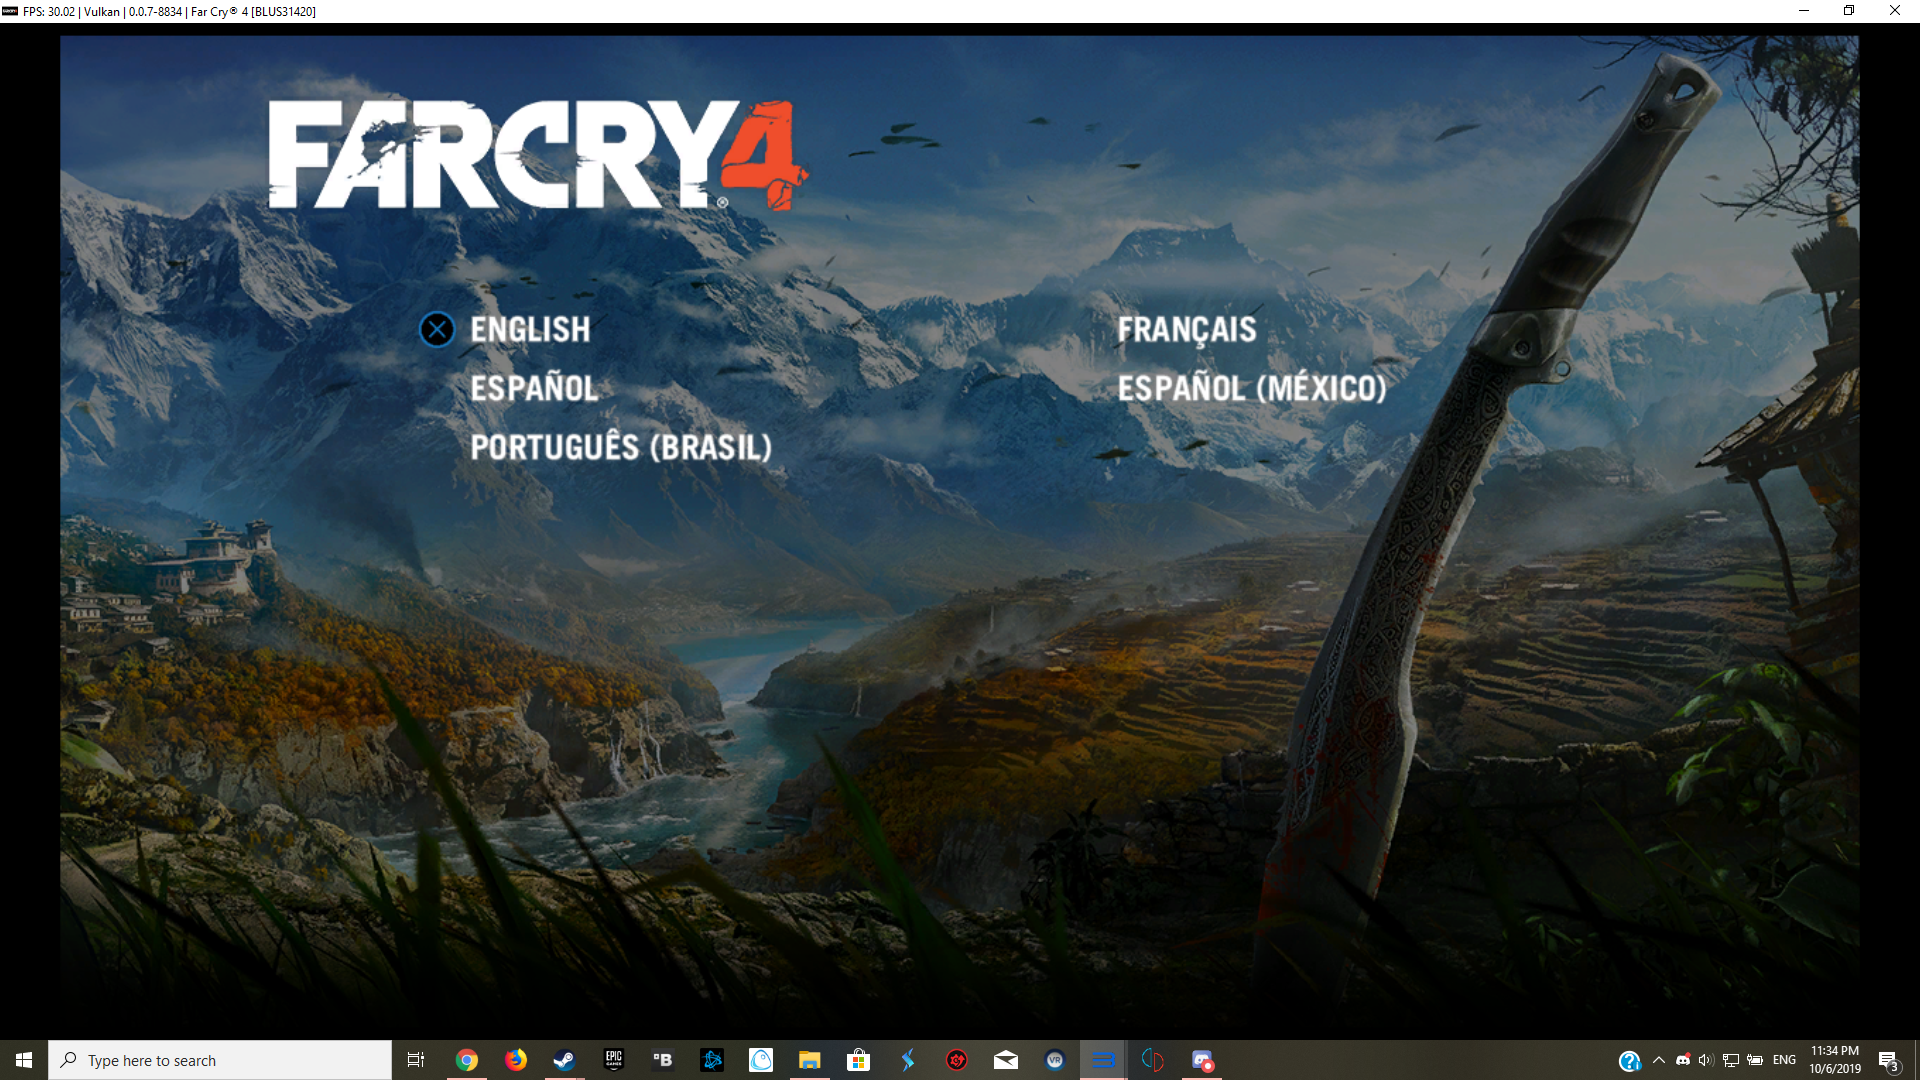1920x1080 pixels.
Task: Launch Epic Games Launcher from taskbar
Action: click(614, 1060)
